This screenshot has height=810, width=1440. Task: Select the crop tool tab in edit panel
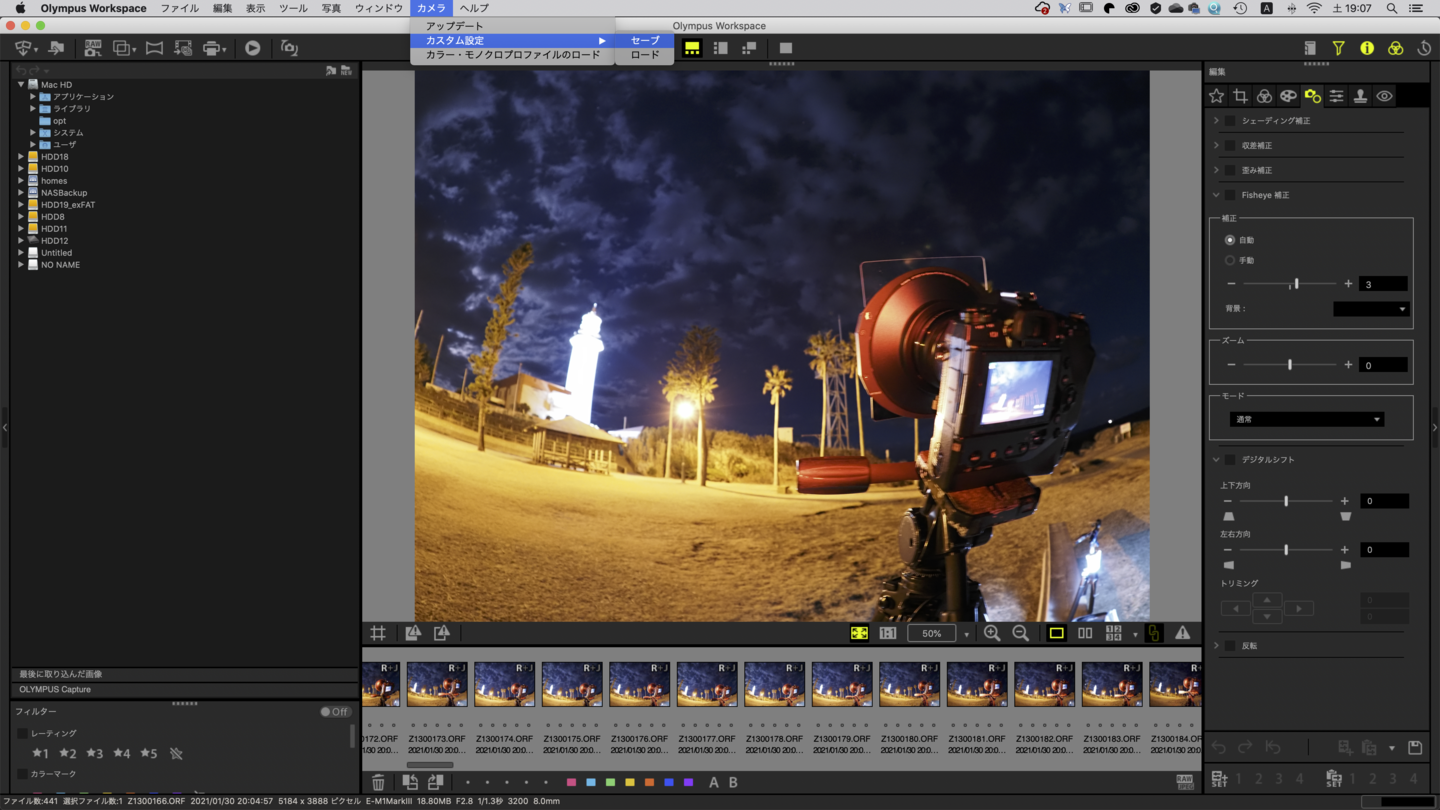pos(1240,96)
